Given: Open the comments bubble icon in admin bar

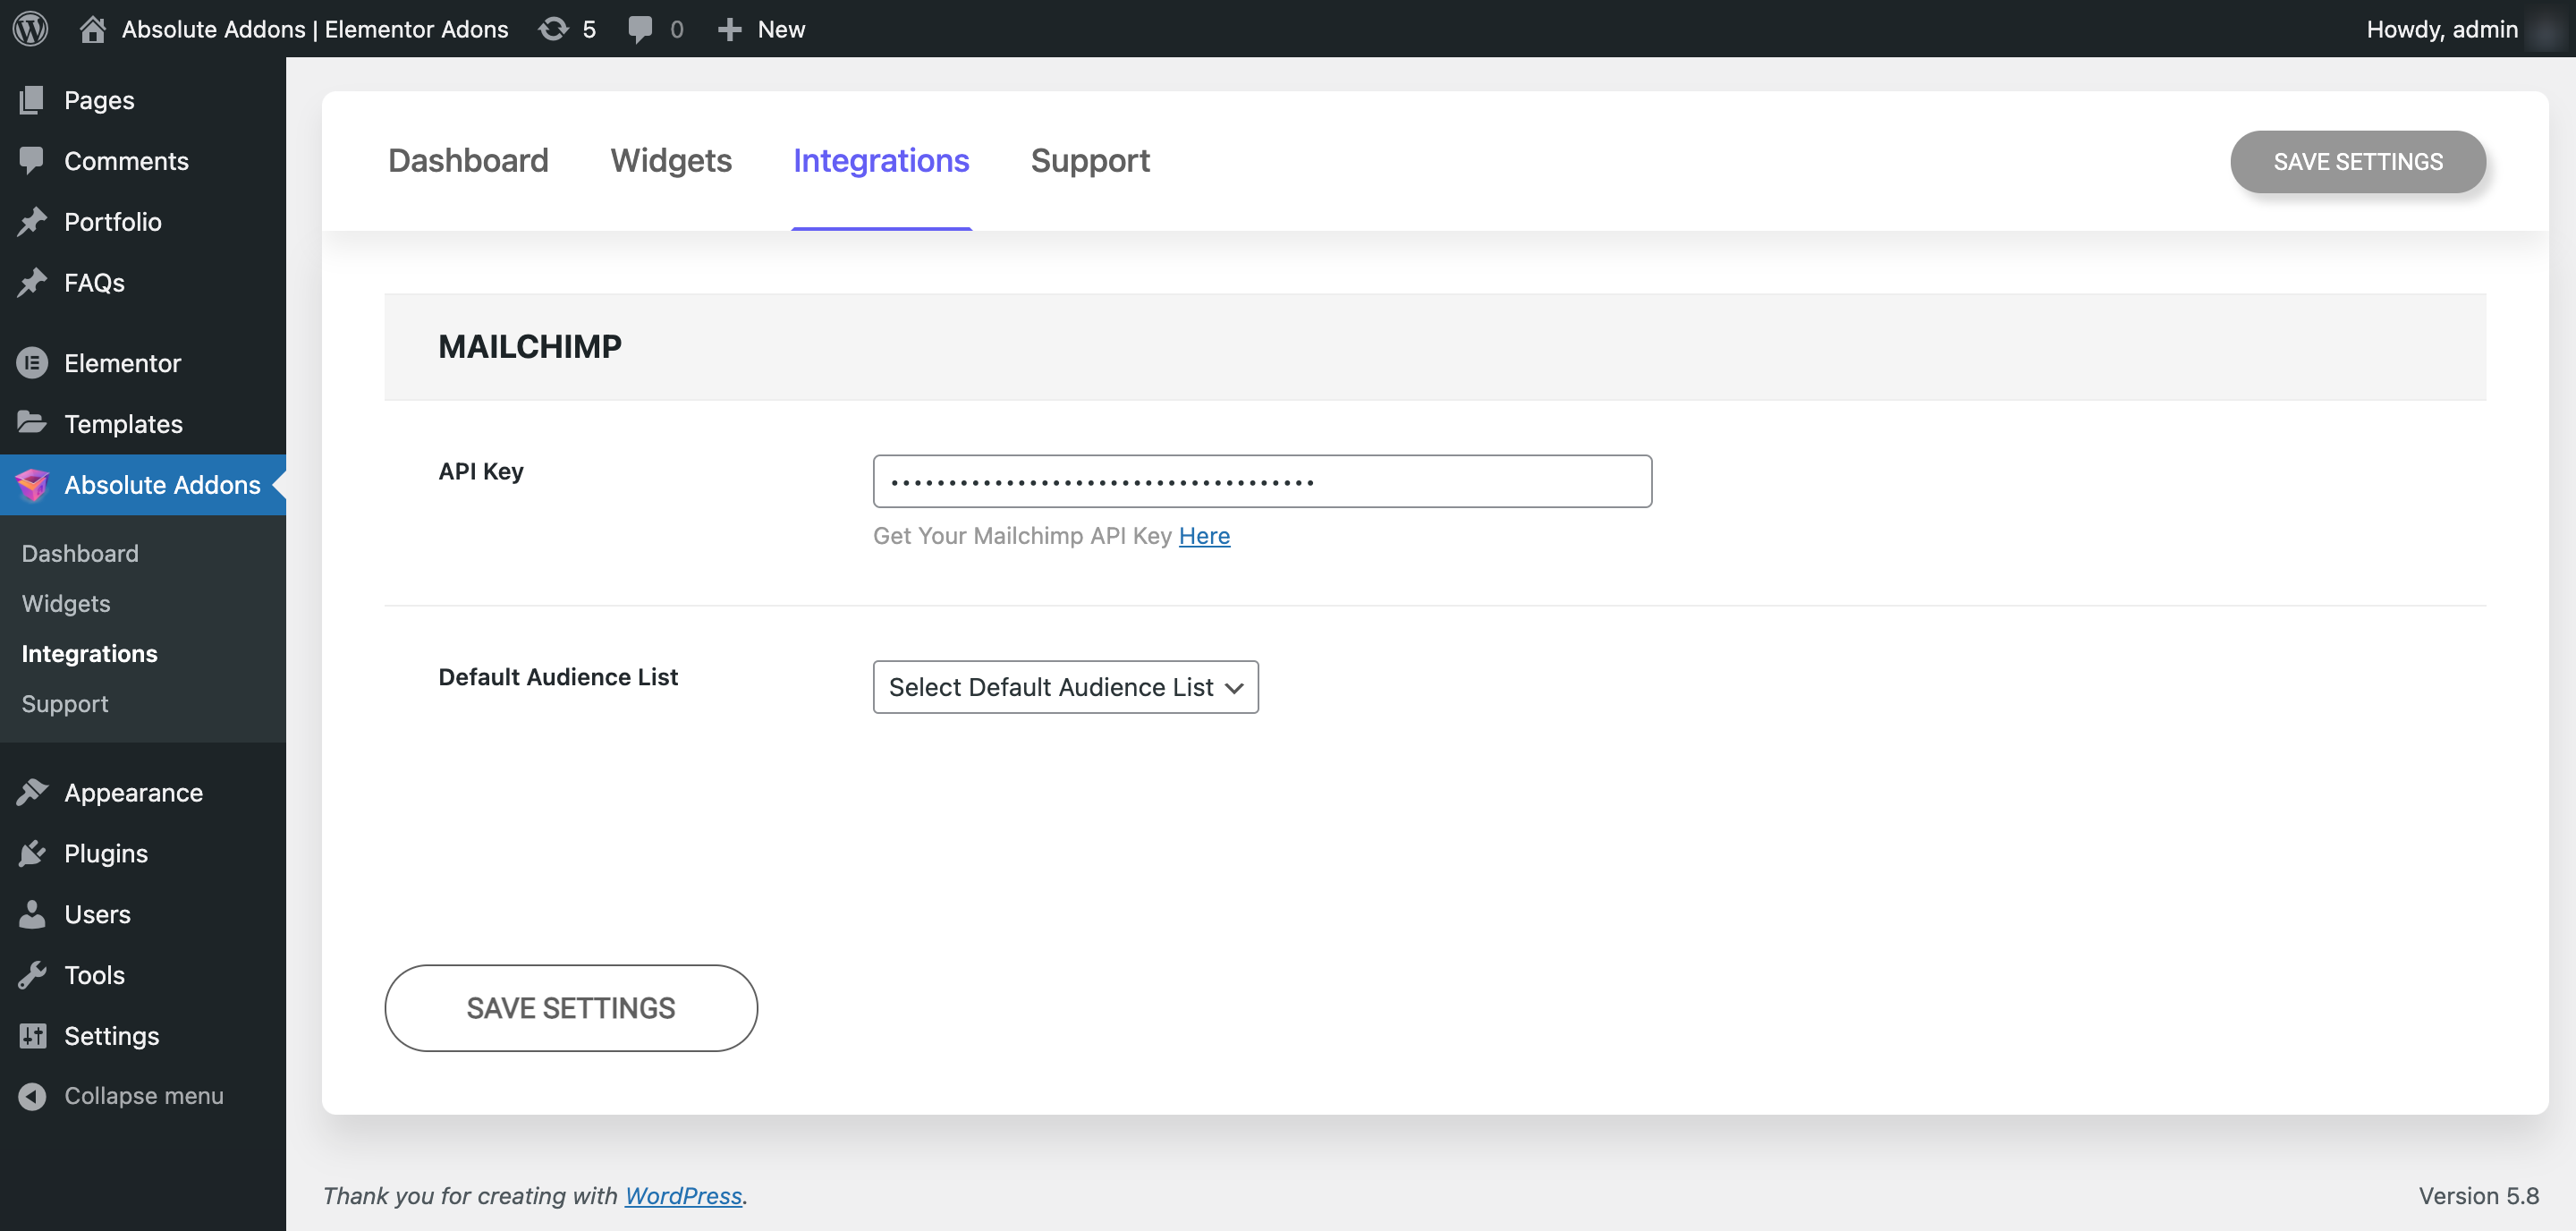Looking at the screenshot, I should coord(640,29).
